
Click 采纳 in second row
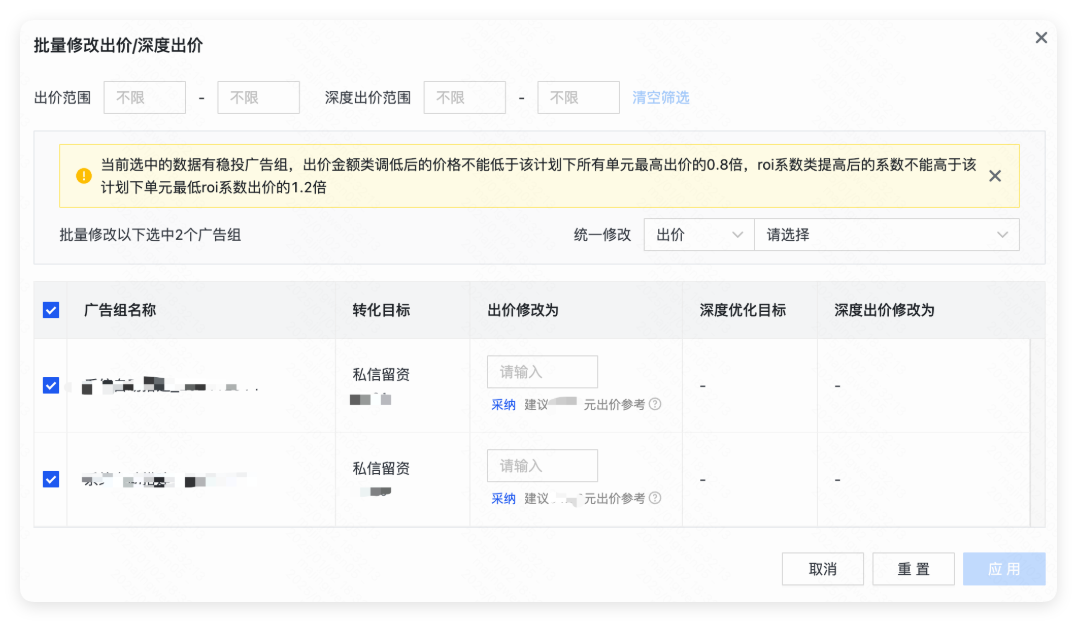pyautogui.click(x=503, y=499)
